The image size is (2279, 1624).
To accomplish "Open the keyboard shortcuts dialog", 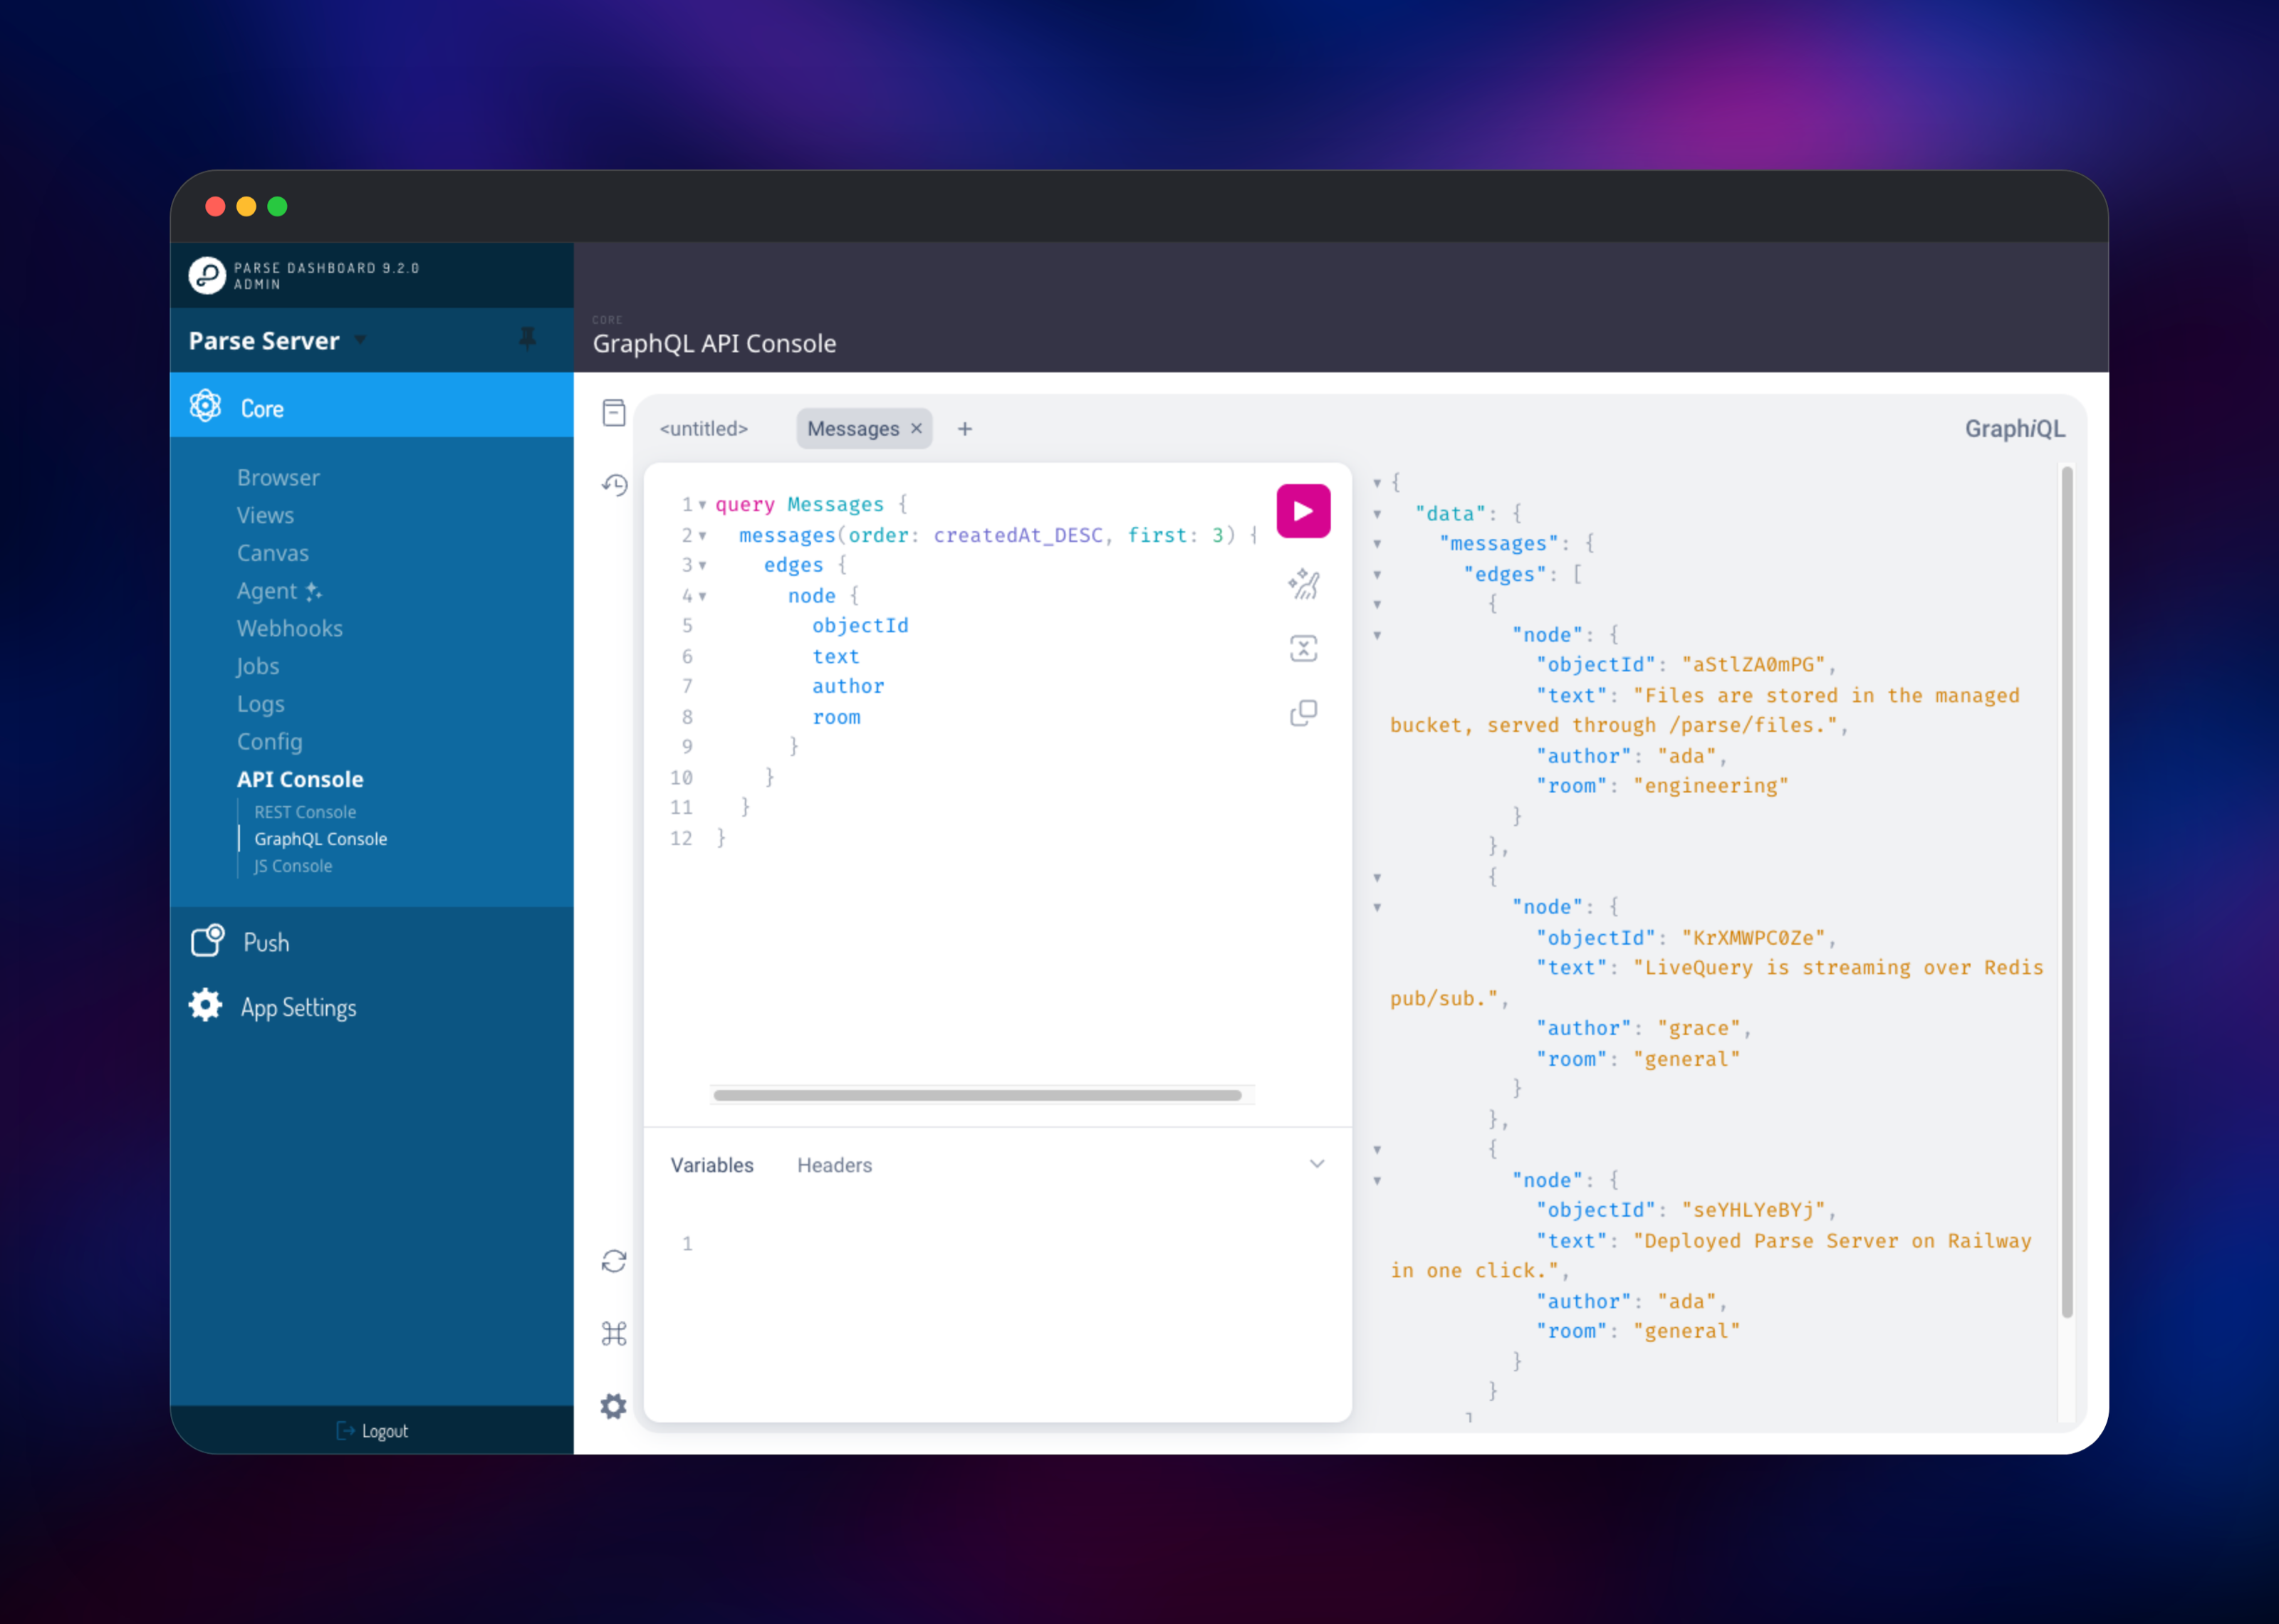I will point(614,1333).
